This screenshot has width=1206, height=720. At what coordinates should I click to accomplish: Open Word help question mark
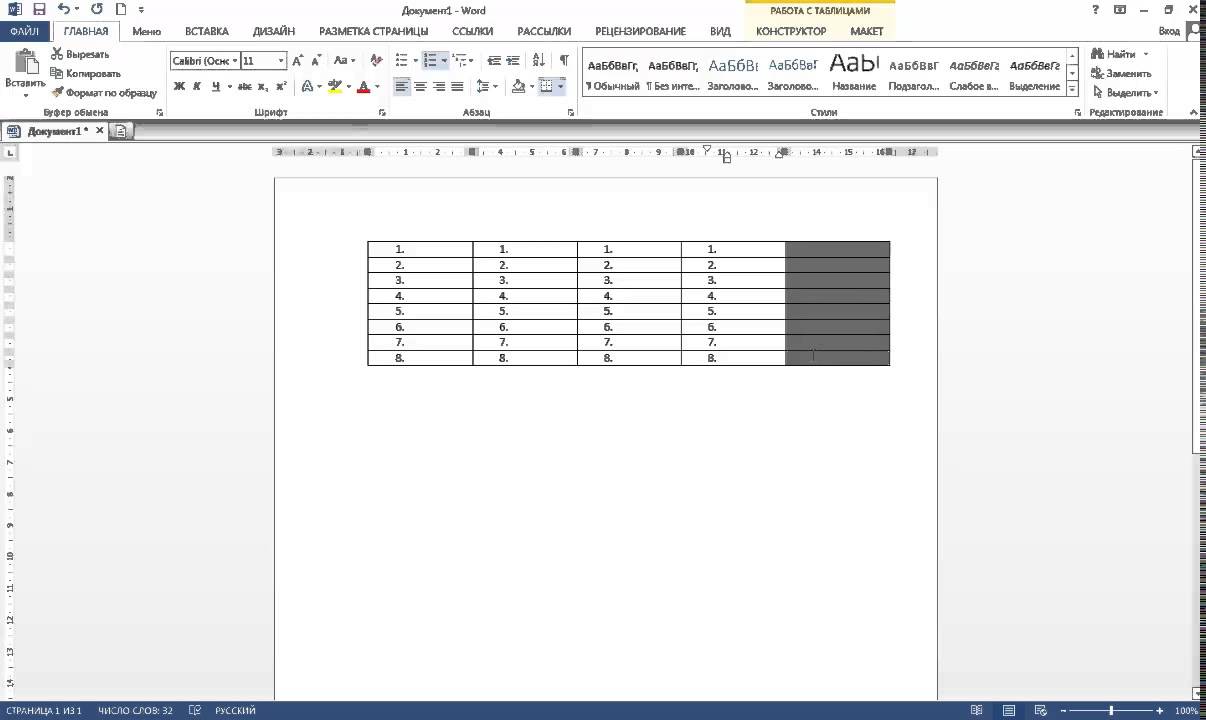point(1094,9)
